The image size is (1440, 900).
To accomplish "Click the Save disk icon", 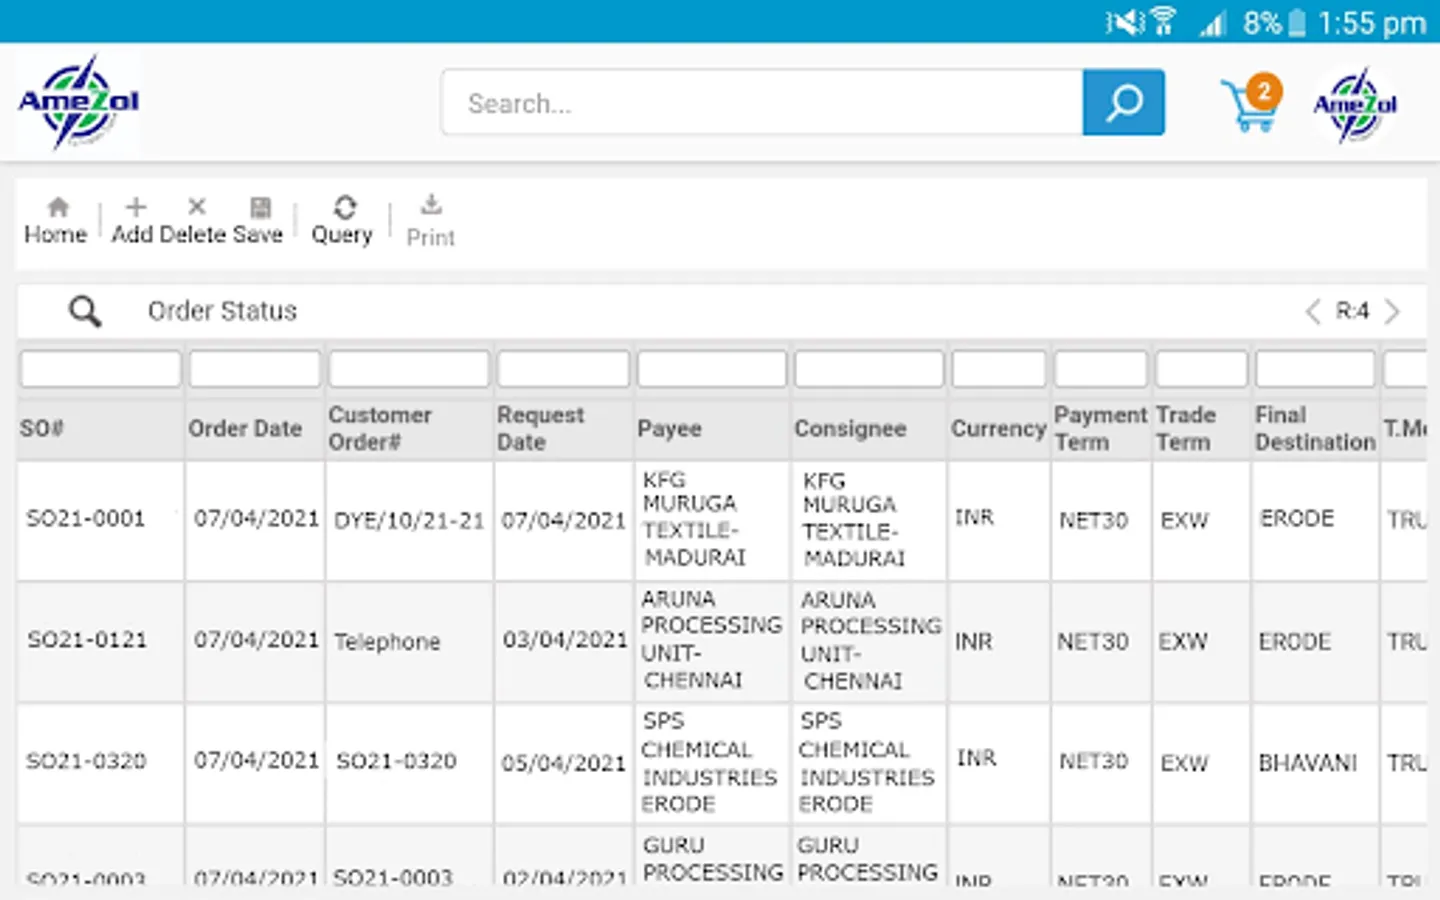I will pos(260,208).
